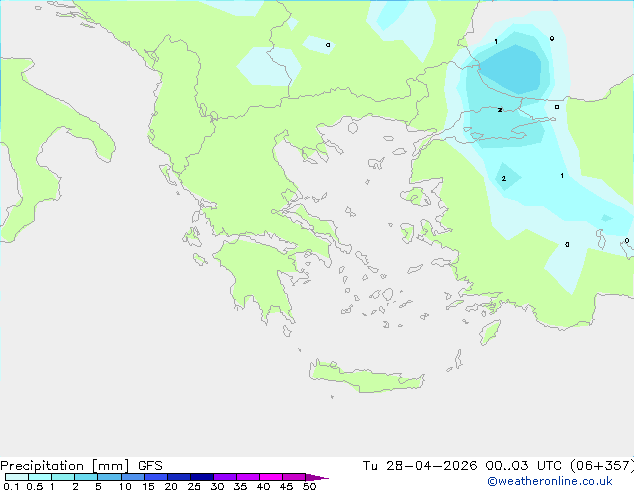Select the 20–25 mm legend swatch
Image resolution: width=634 pixels, height=490 pixels.
coord(179,477)
